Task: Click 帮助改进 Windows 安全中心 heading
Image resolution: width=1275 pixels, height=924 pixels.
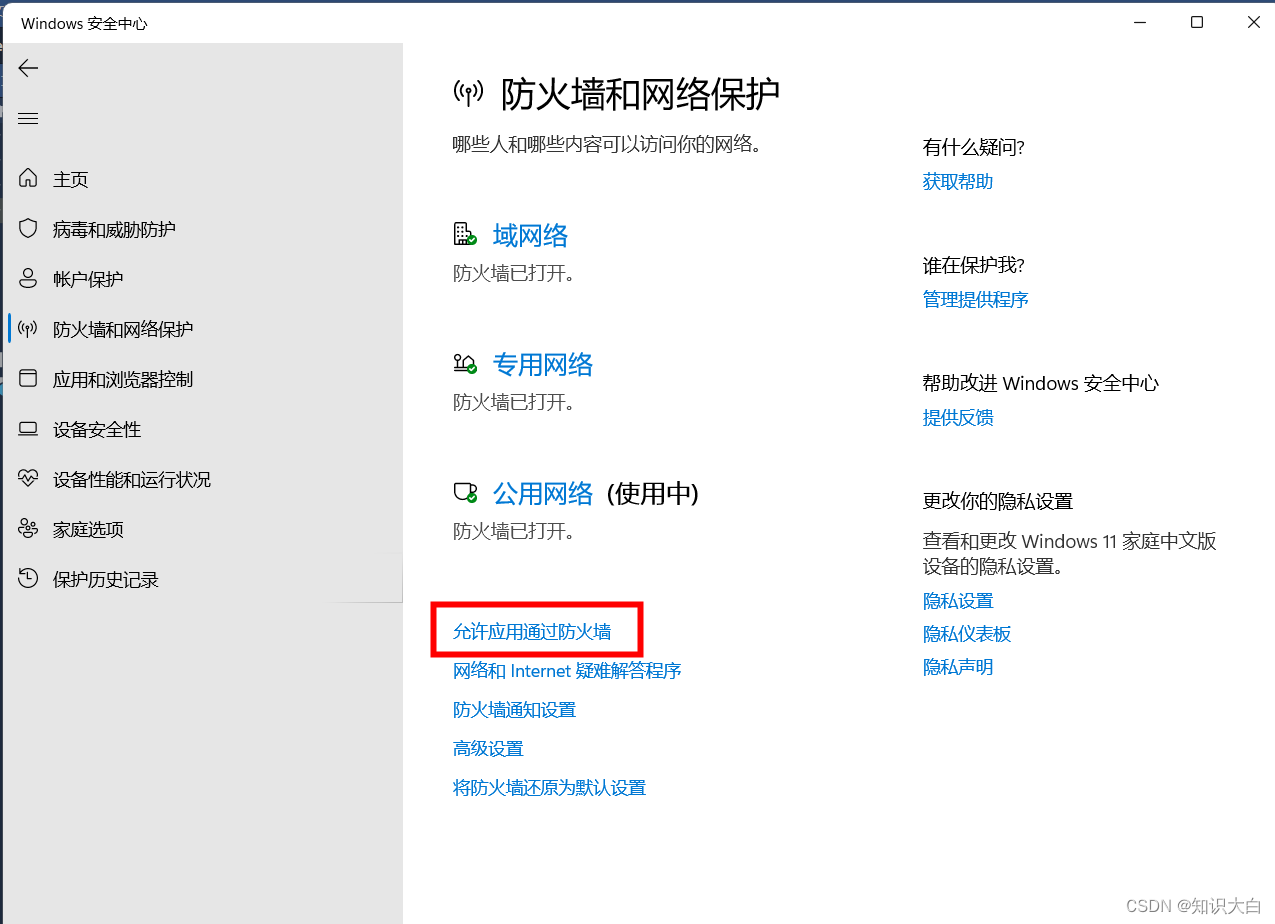Action: 1041,383
